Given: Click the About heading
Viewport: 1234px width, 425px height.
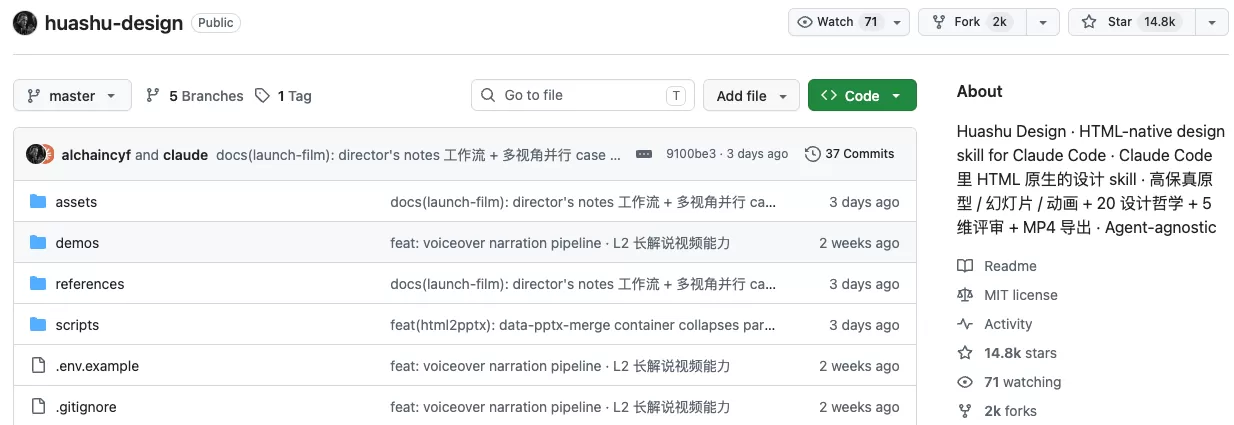Looking at the screenshot, I should [979, 91].
